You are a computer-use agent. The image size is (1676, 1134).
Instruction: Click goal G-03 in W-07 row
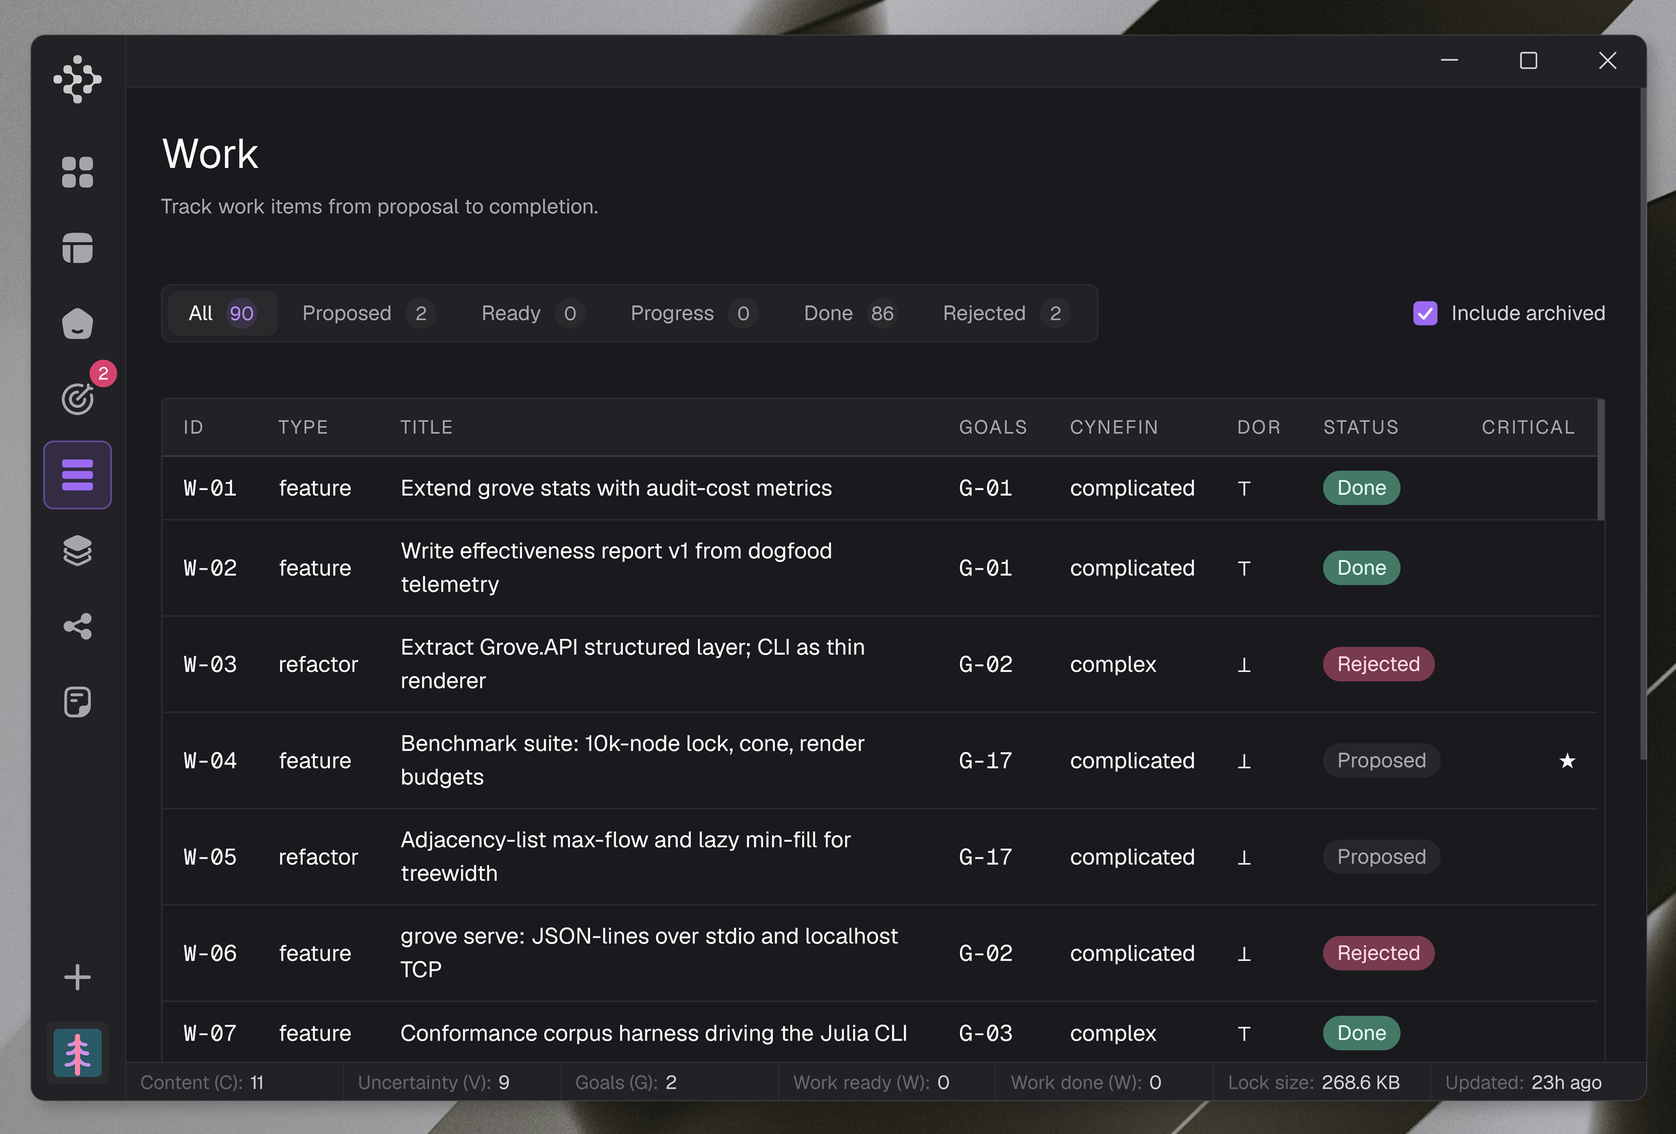click(986, 1033)
